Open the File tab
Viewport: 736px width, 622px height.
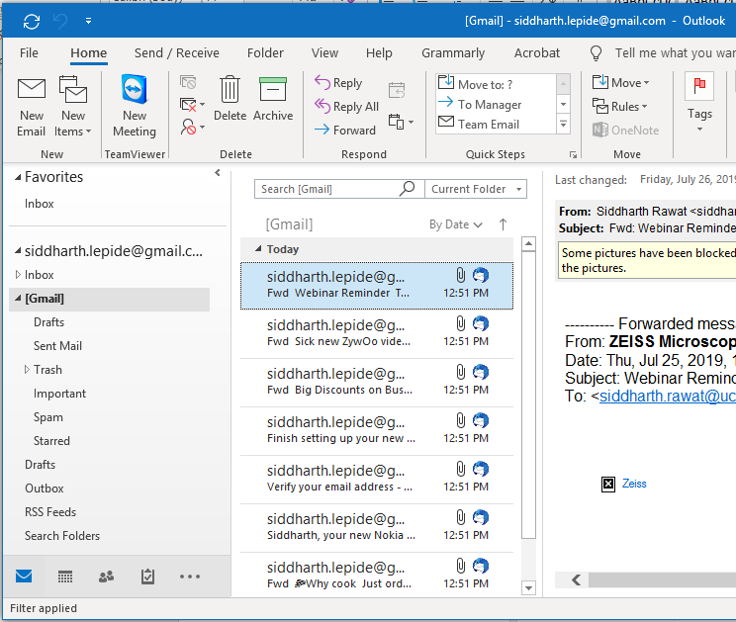pyautogui.click(x=29, y=53)
